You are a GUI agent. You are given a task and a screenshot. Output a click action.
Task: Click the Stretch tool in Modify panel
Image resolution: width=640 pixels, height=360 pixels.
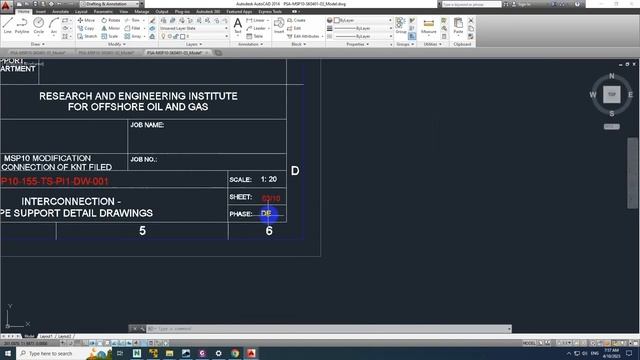(x=87, y=36)
